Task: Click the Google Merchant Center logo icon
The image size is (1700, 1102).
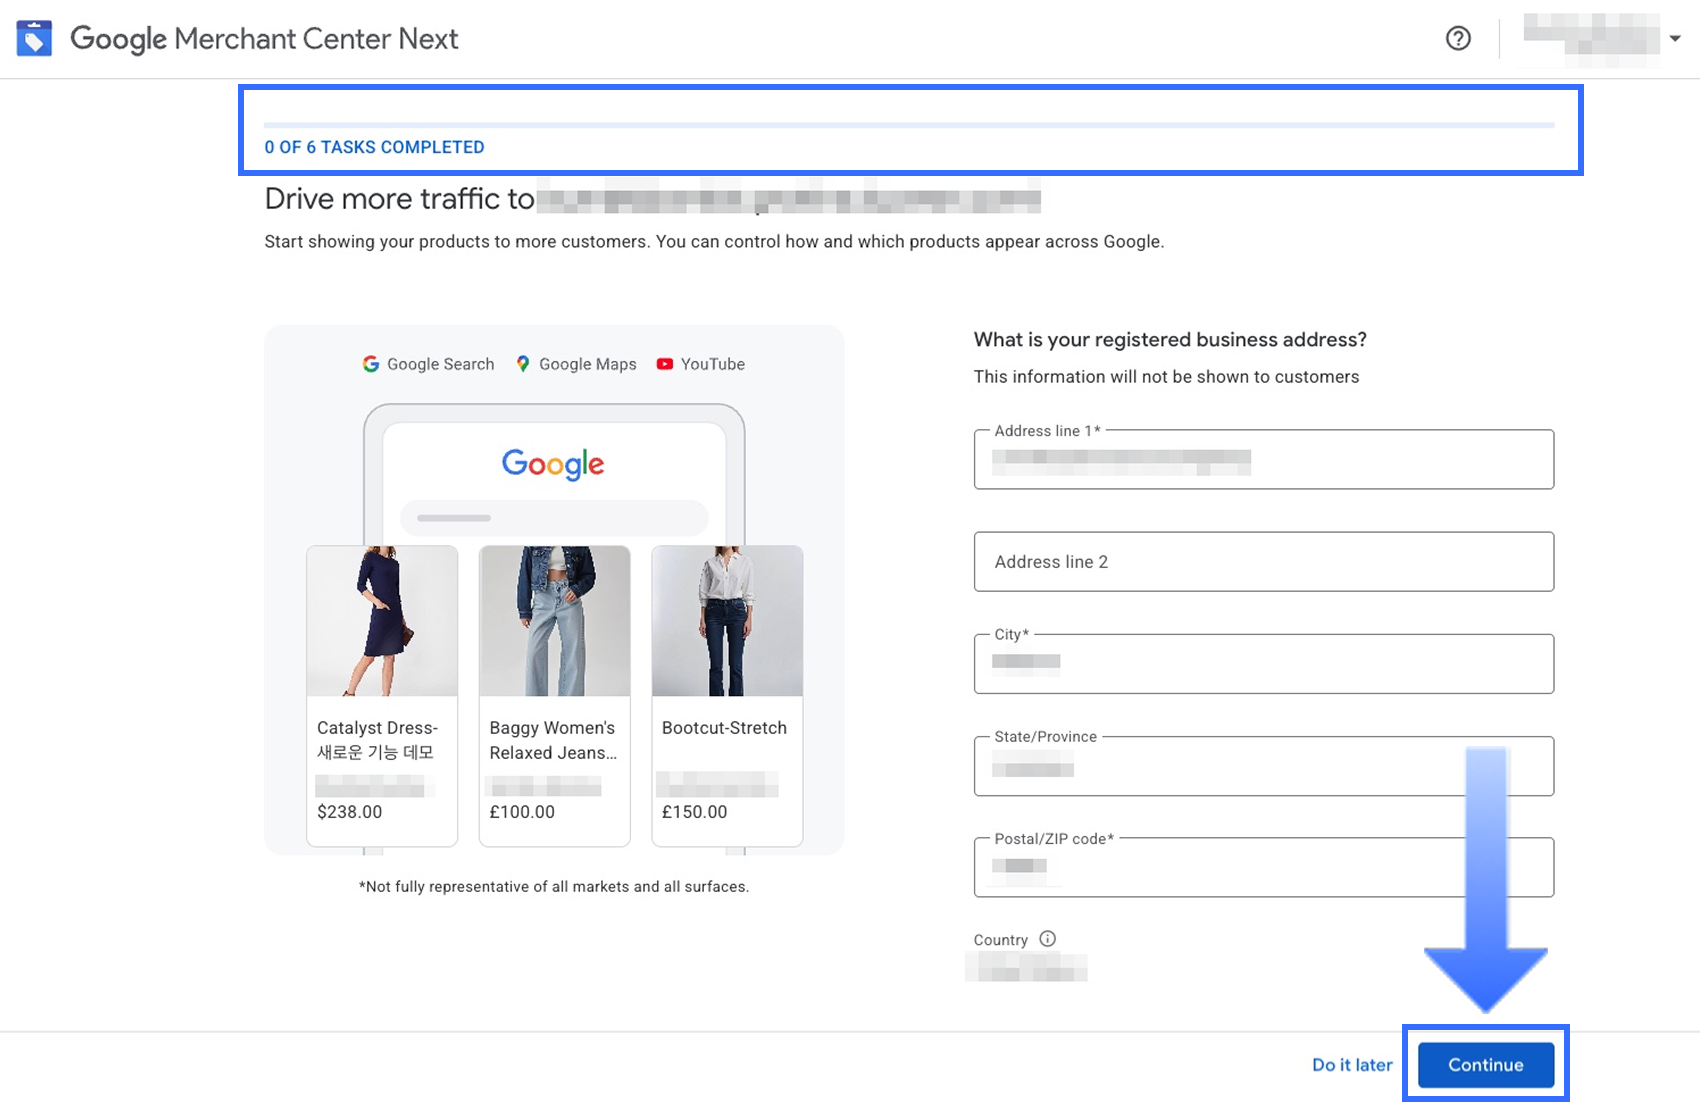Action: point(34,39)
